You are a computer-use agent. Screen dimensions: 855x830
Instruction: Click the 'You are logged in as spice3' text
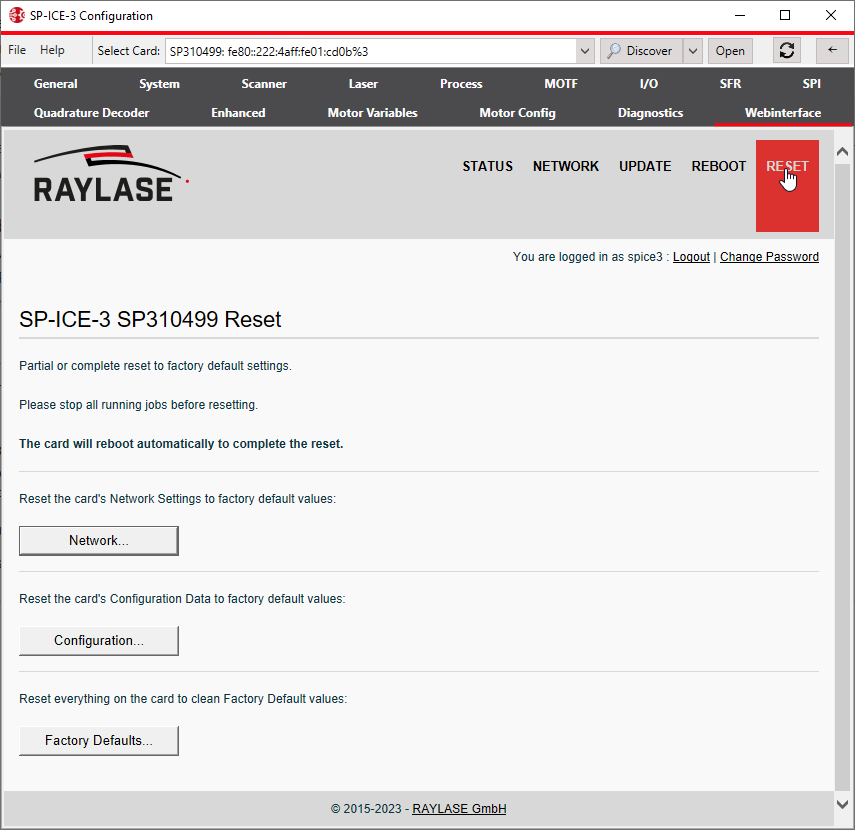coord(587,257)
